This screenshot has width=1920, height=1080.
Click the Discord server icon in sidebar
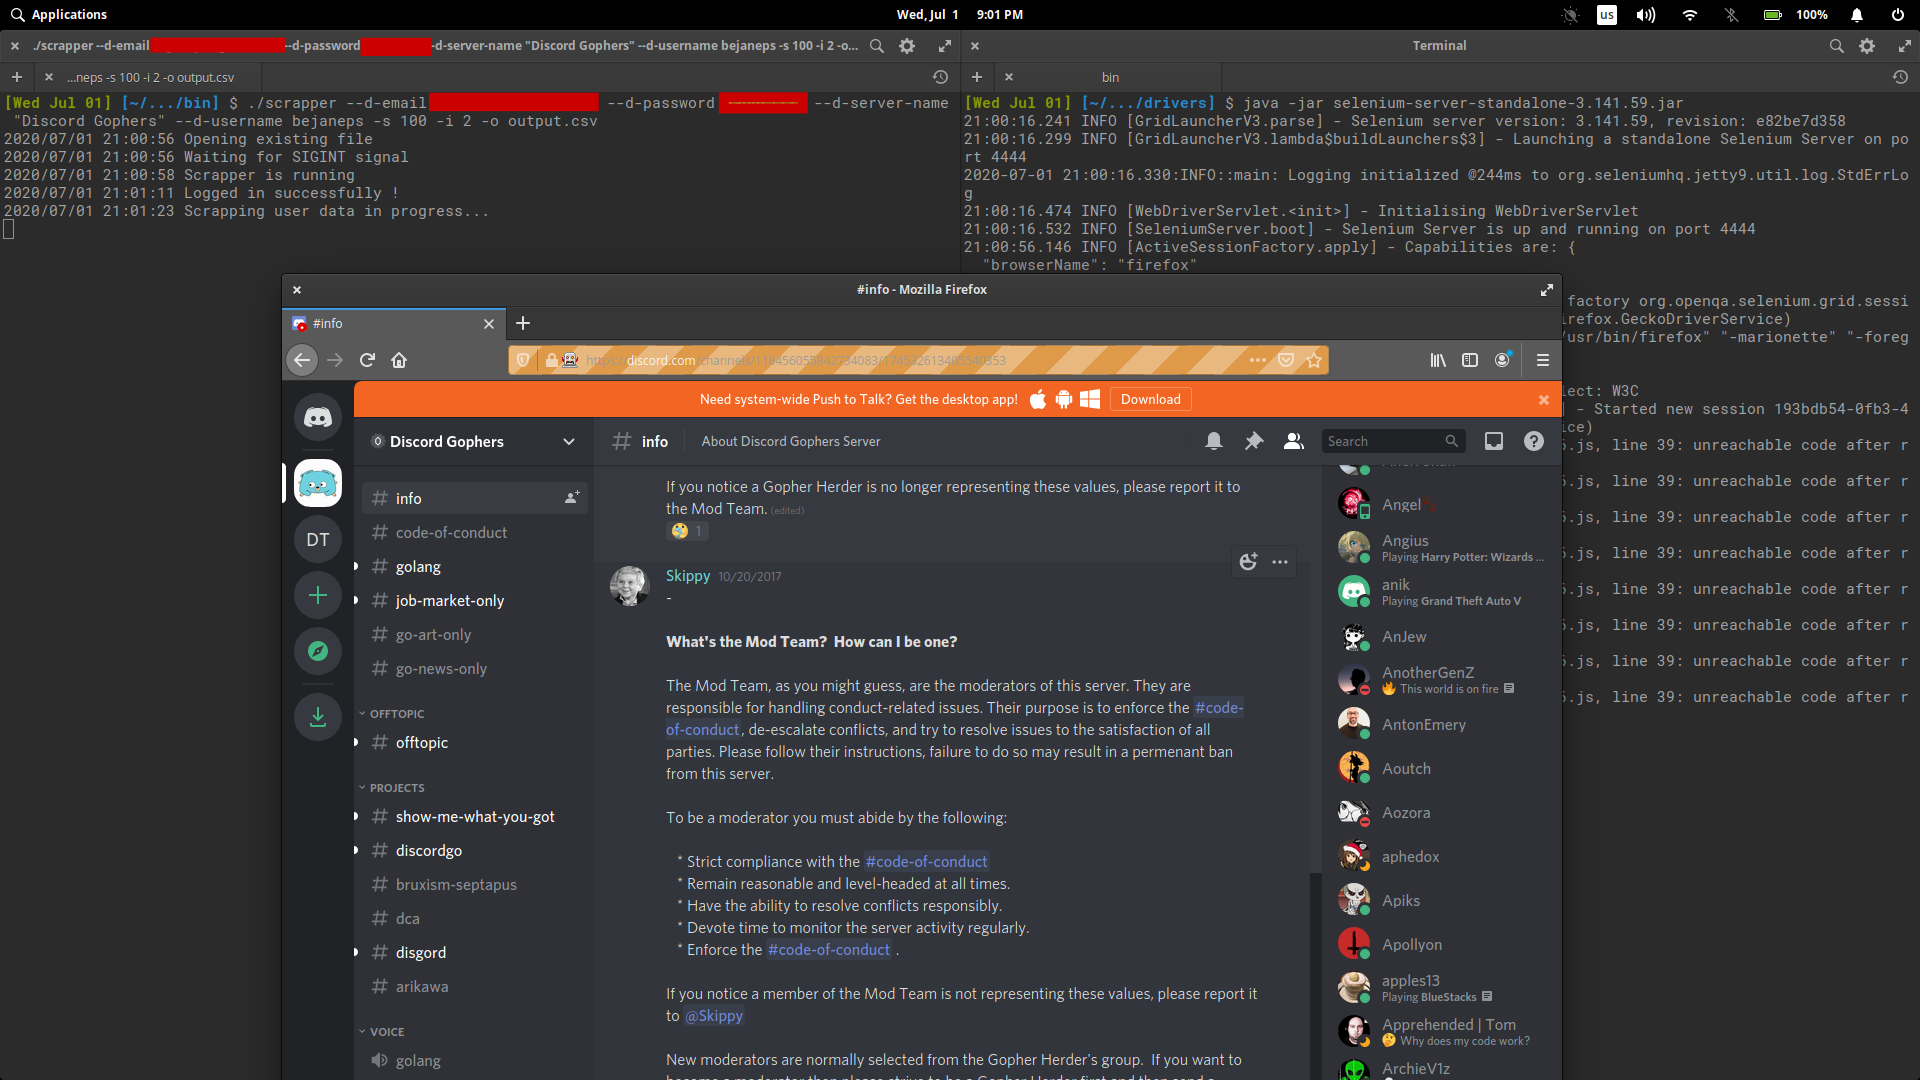click(x=319, y=483)
